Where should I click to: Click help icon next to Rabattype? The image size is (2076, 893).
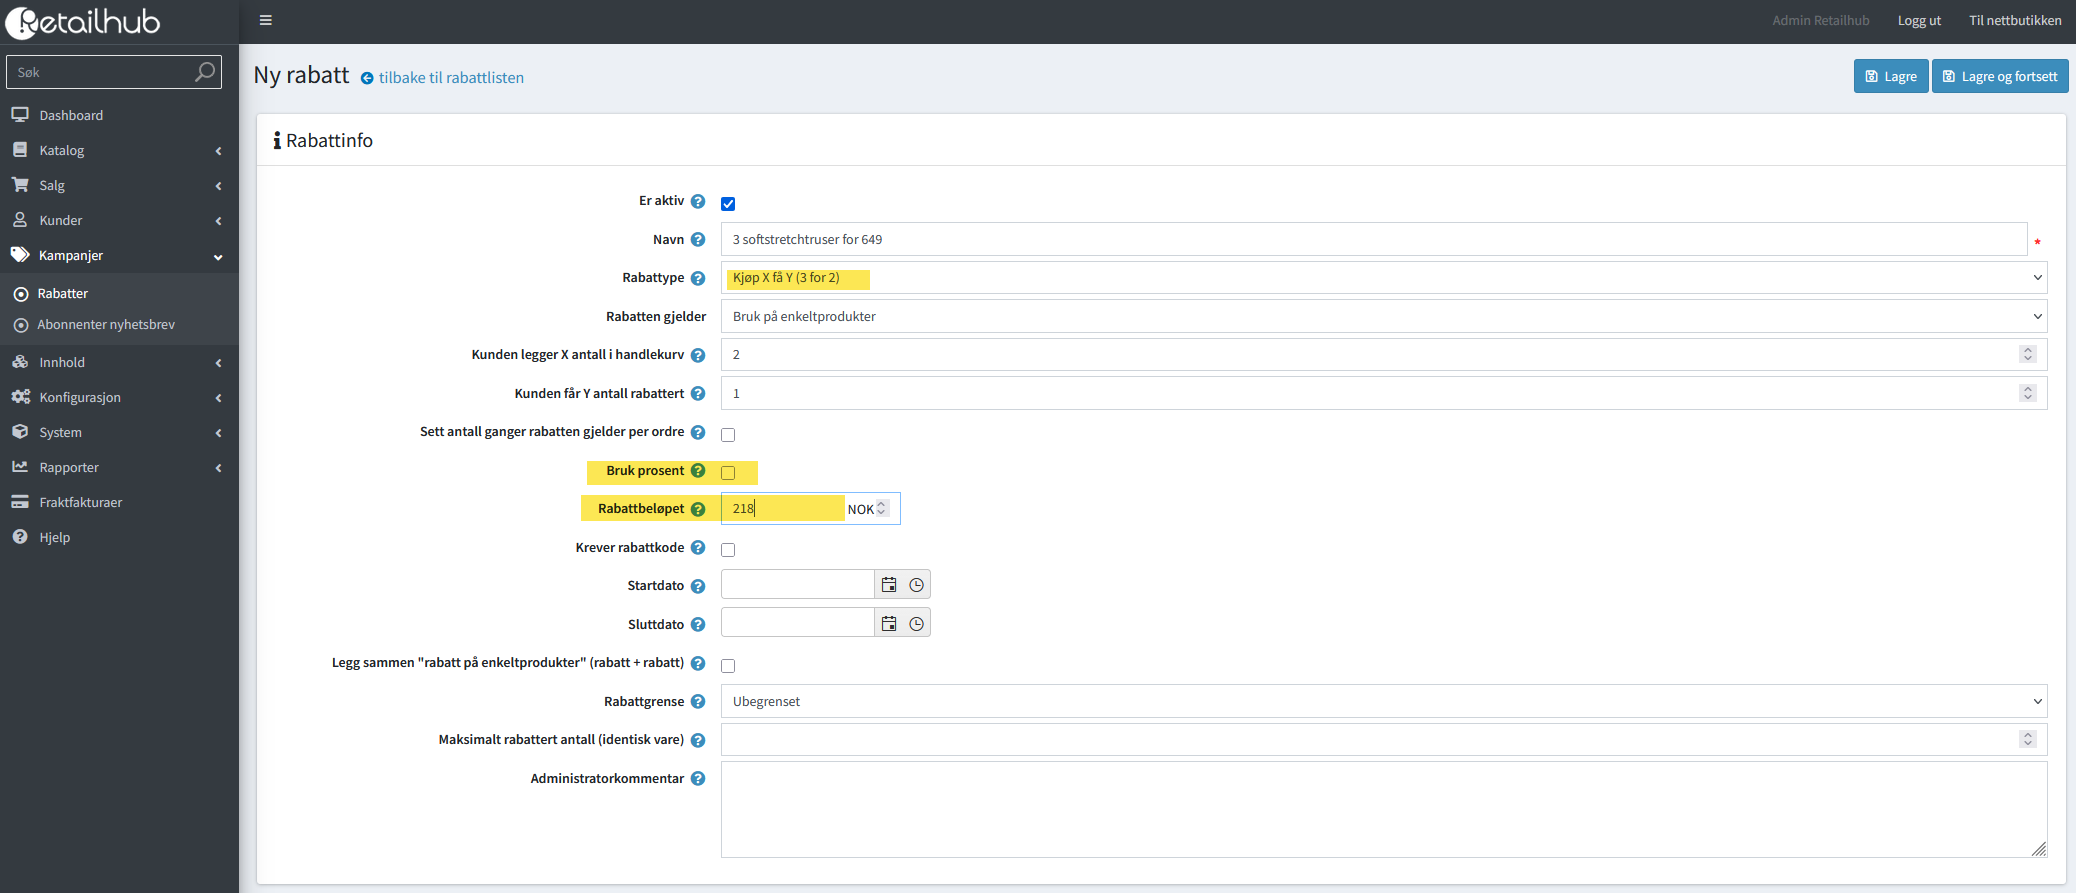click(x=698, y=278)
